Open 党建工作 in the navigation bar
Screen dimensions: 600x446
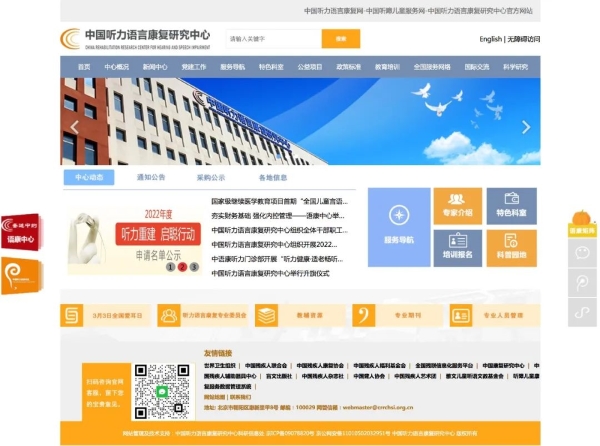(x=194, y=67)
